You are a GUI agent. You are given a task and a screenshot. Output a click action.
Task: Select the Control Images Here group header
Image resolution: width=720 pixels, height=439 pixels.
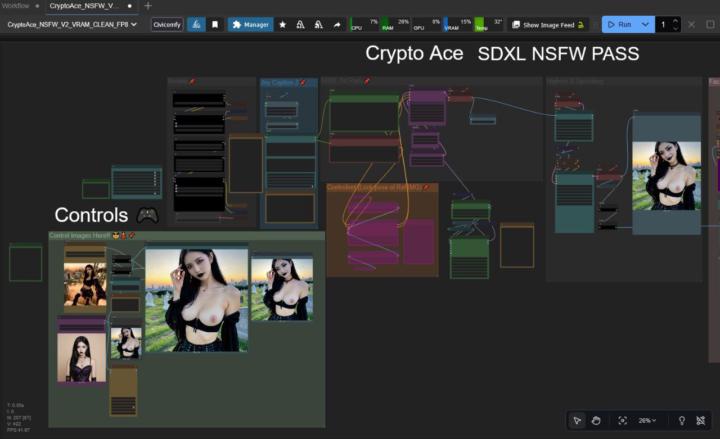pyautogui.click(x=186, y=236)
